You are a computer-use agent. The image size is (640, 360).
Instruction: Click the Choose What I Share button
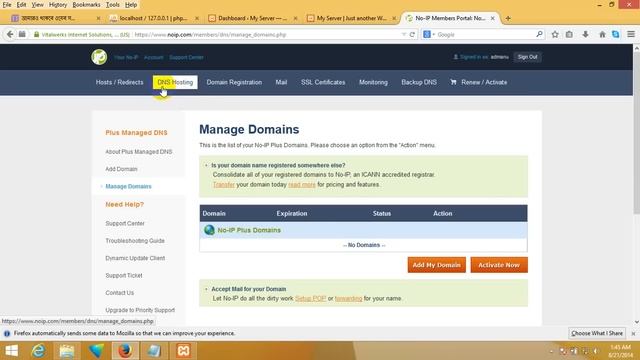[597, 333]
